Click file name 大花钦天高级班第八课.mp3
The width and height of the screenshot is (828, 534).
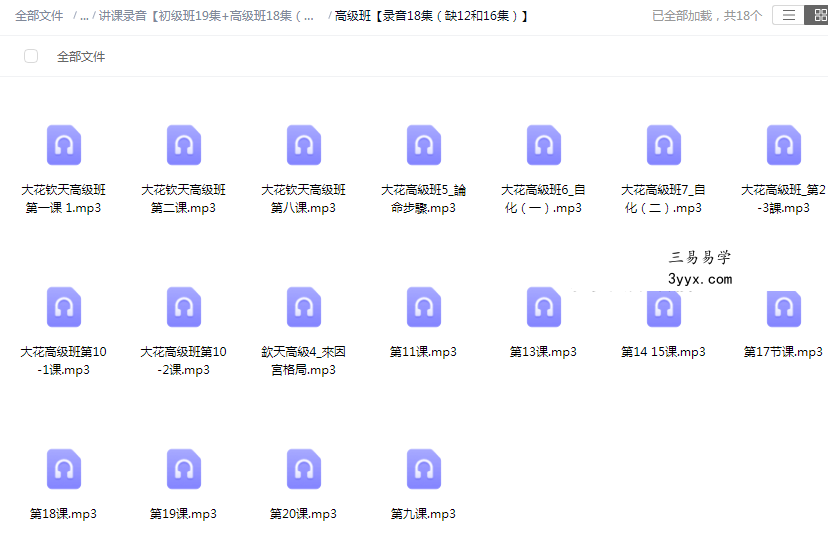point(303,199)
